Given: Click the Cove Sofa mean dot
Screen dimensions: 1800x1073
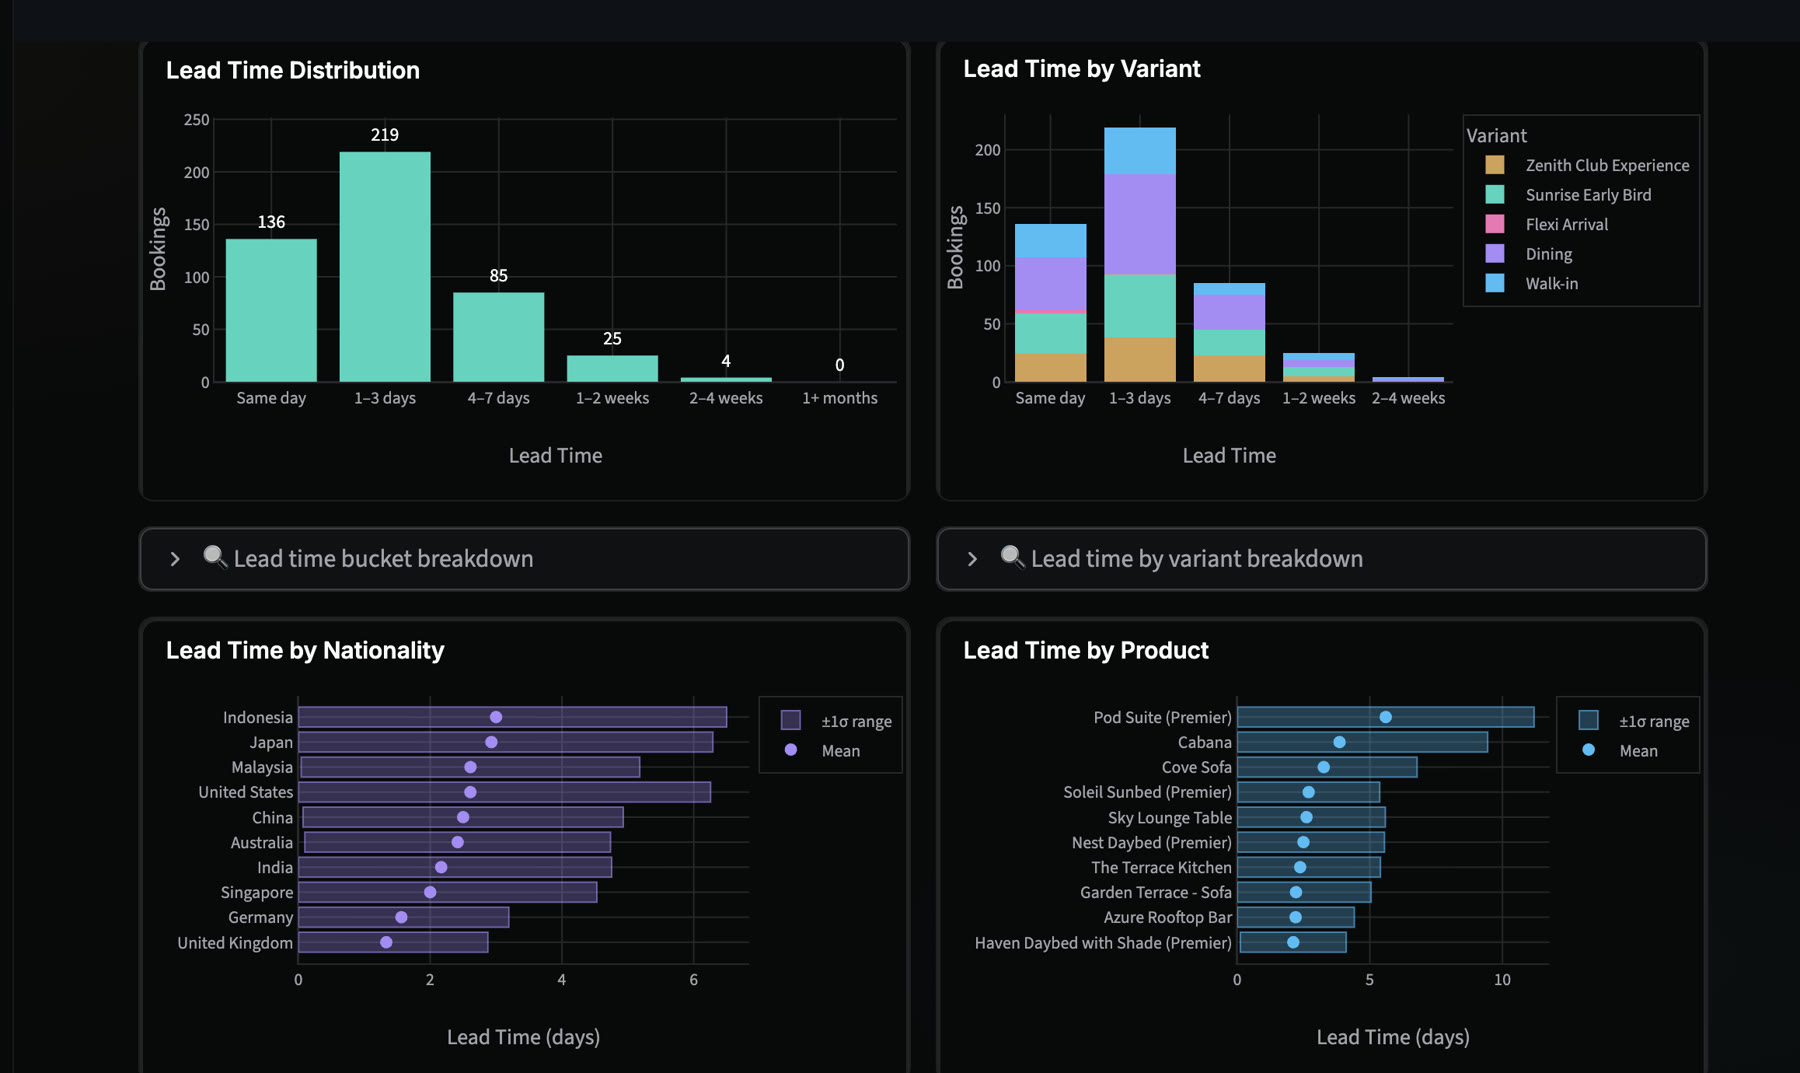Looking at the screenshot, I should [1324, 767].
